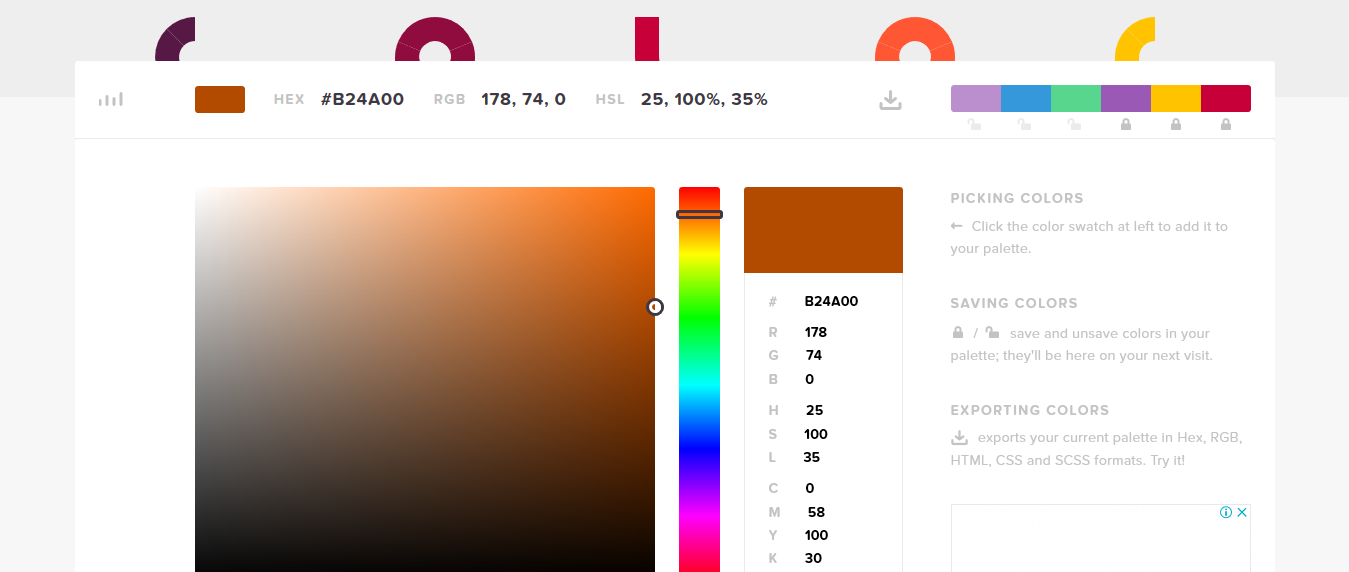The height and width of the screenshot is (572, 1349).
Task: Unlock the yellow palette color
Action: click(1176, 125)
